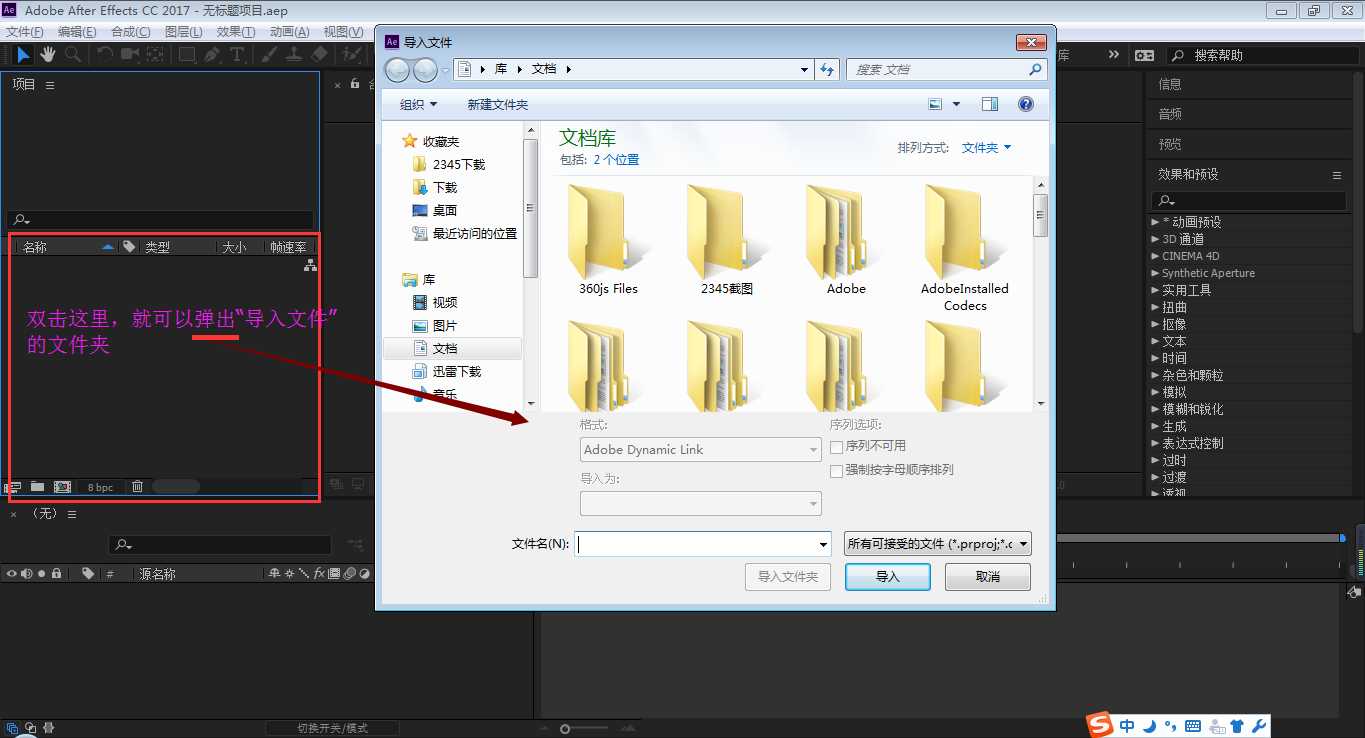
Task: Select the Selection arrow tool in After Effects
Action: tap(24, 54)
